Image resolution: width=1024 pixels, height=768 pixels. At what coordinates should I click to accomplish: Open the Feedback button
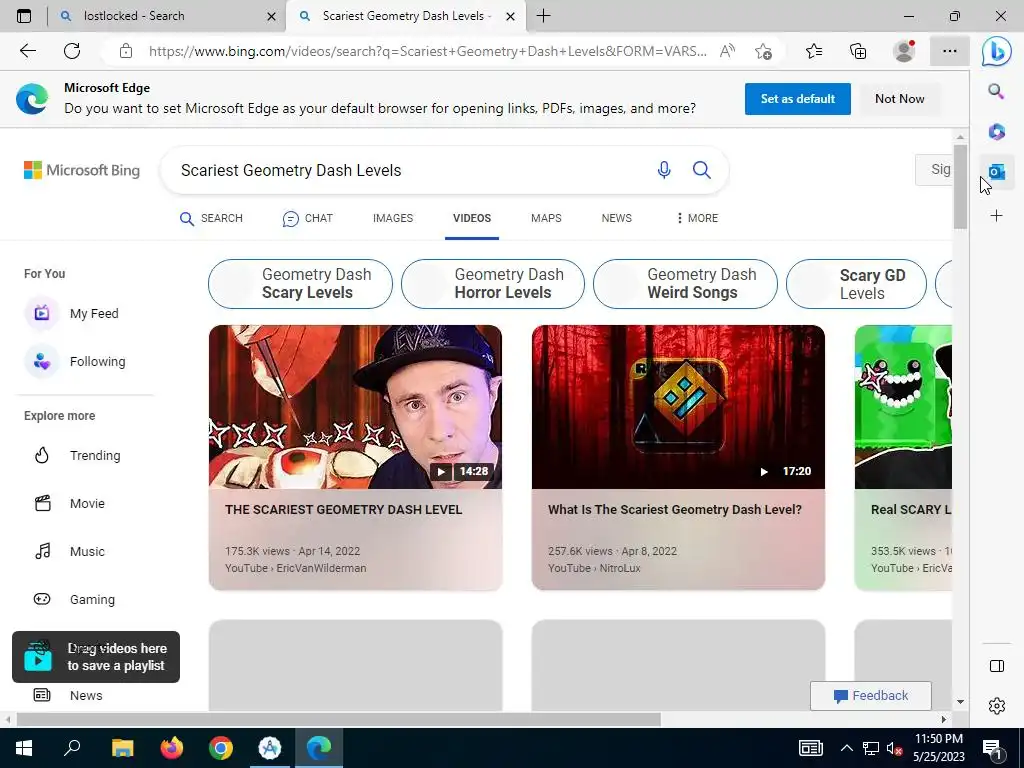pyautogui.click(x=871, y=696)
